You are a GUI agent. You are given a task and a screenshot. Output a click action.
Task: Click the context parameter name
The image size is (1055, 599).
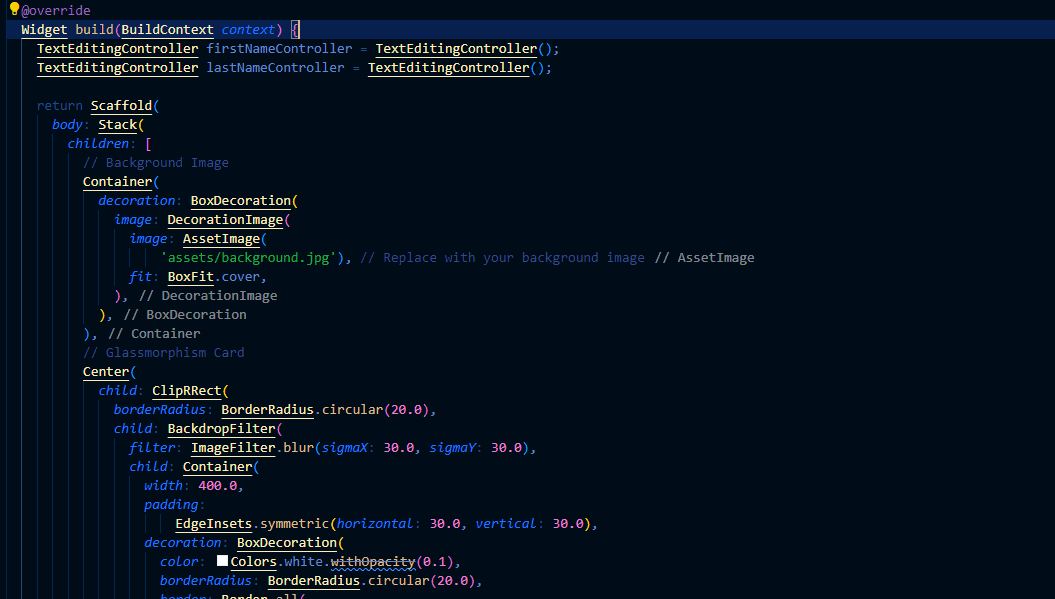[x=248, y=30]
